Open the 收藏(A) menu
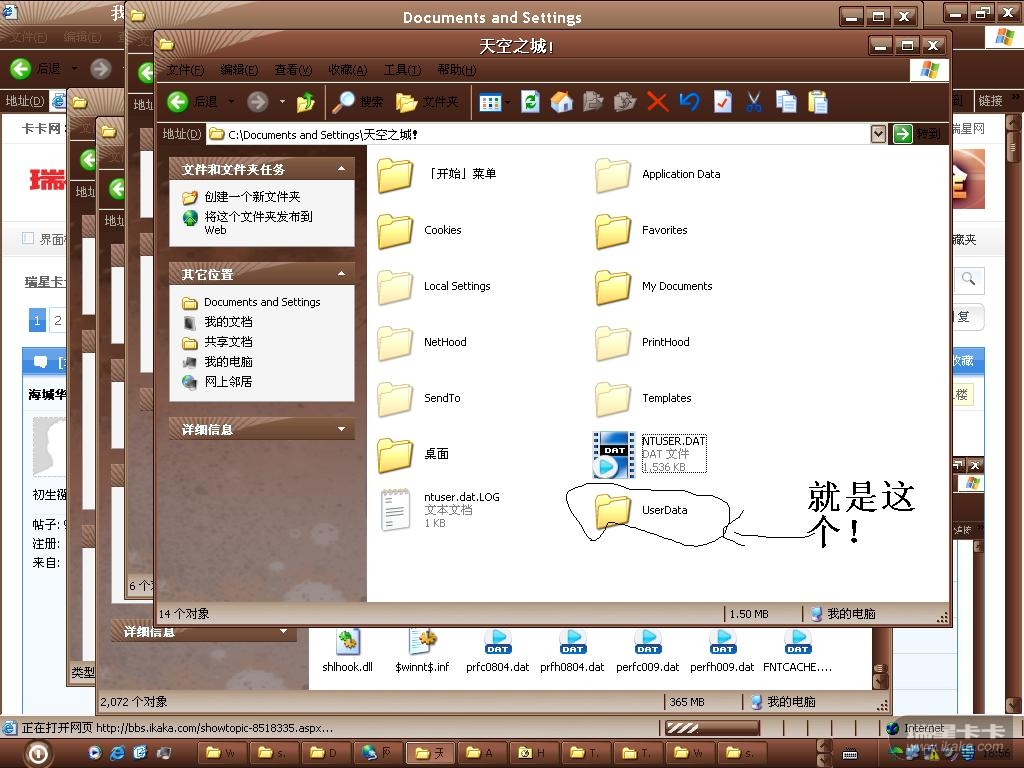This screenshot has width=1024, height=768. 347,70
